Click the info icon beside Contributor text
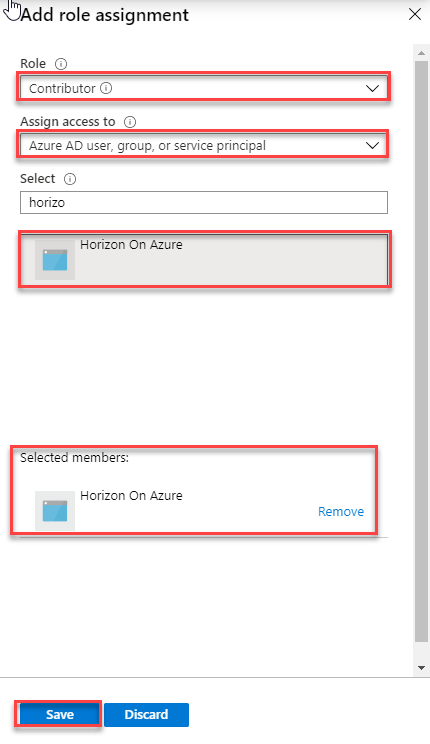The width and height of the screenshot is (430, 744). click(107, 88)
